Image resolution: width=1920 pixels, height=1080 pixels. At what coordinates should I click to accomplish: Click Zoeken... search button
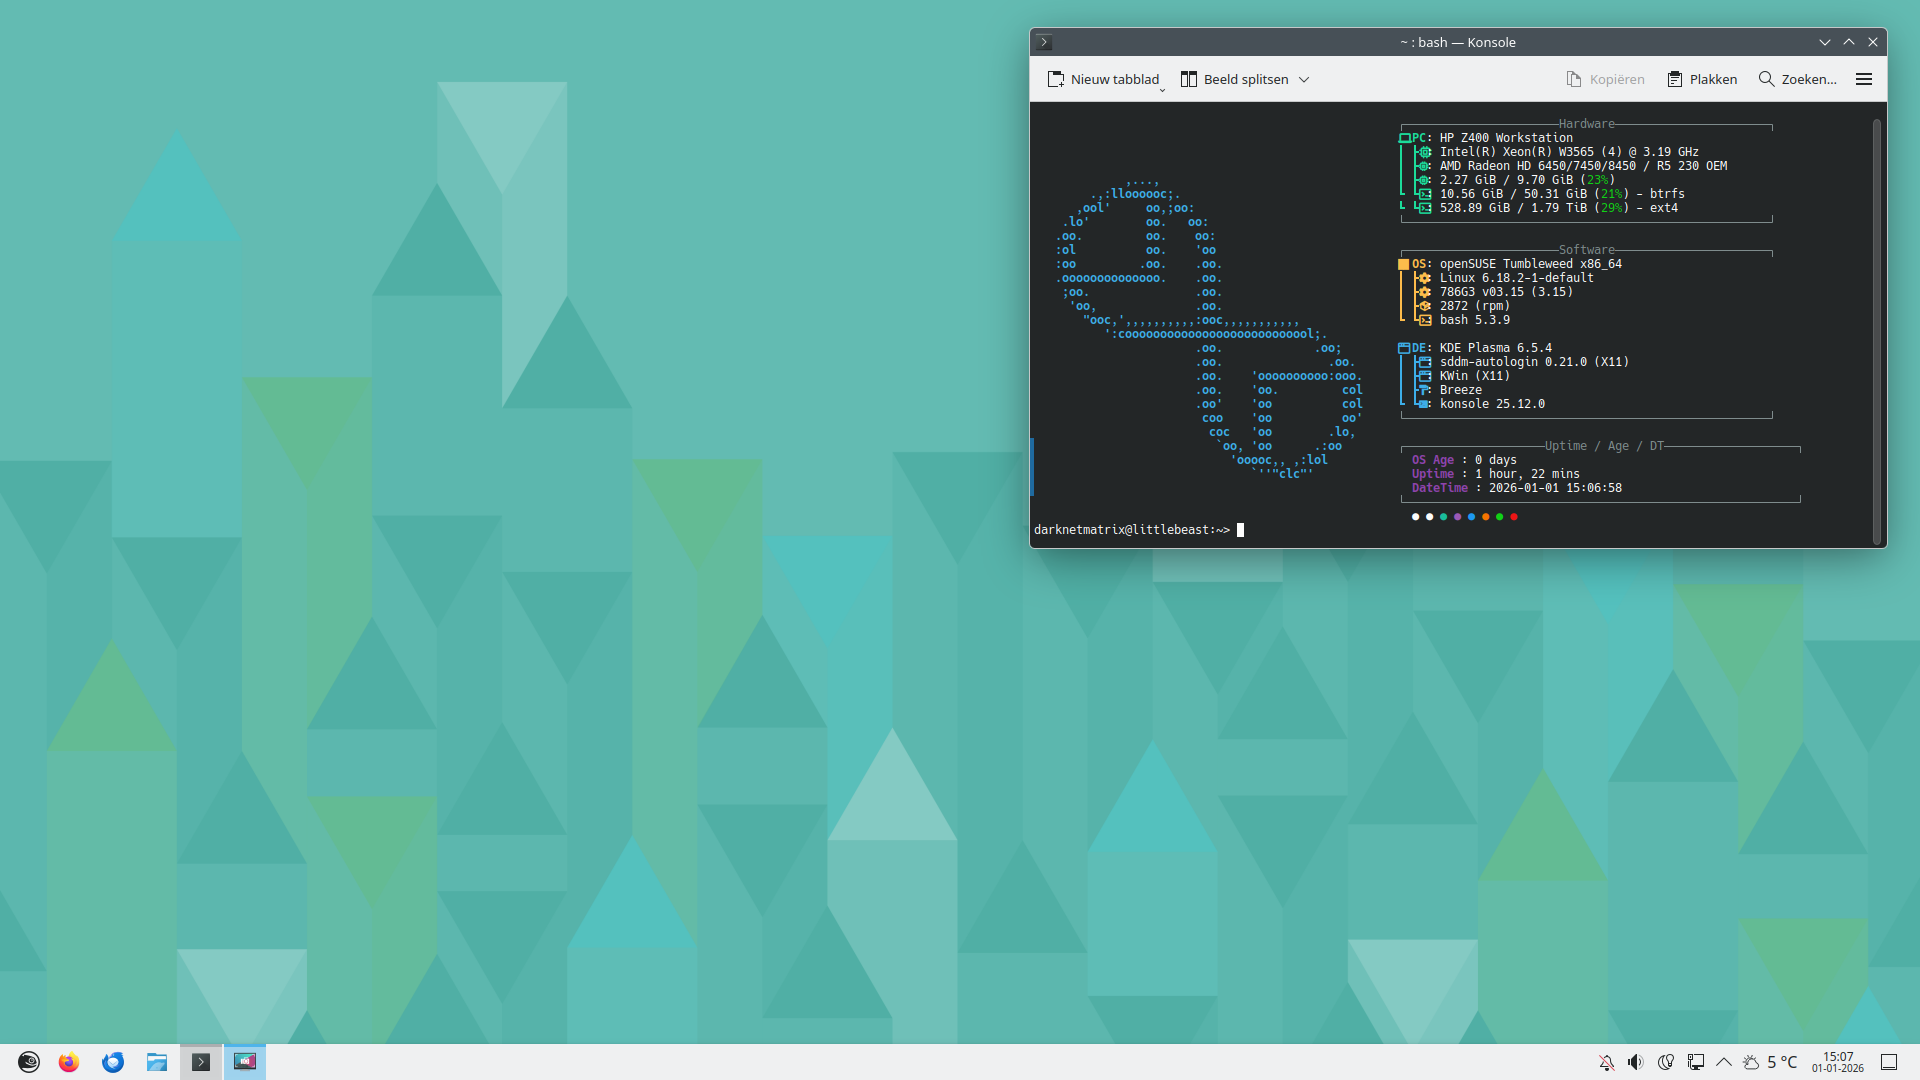1798,79
